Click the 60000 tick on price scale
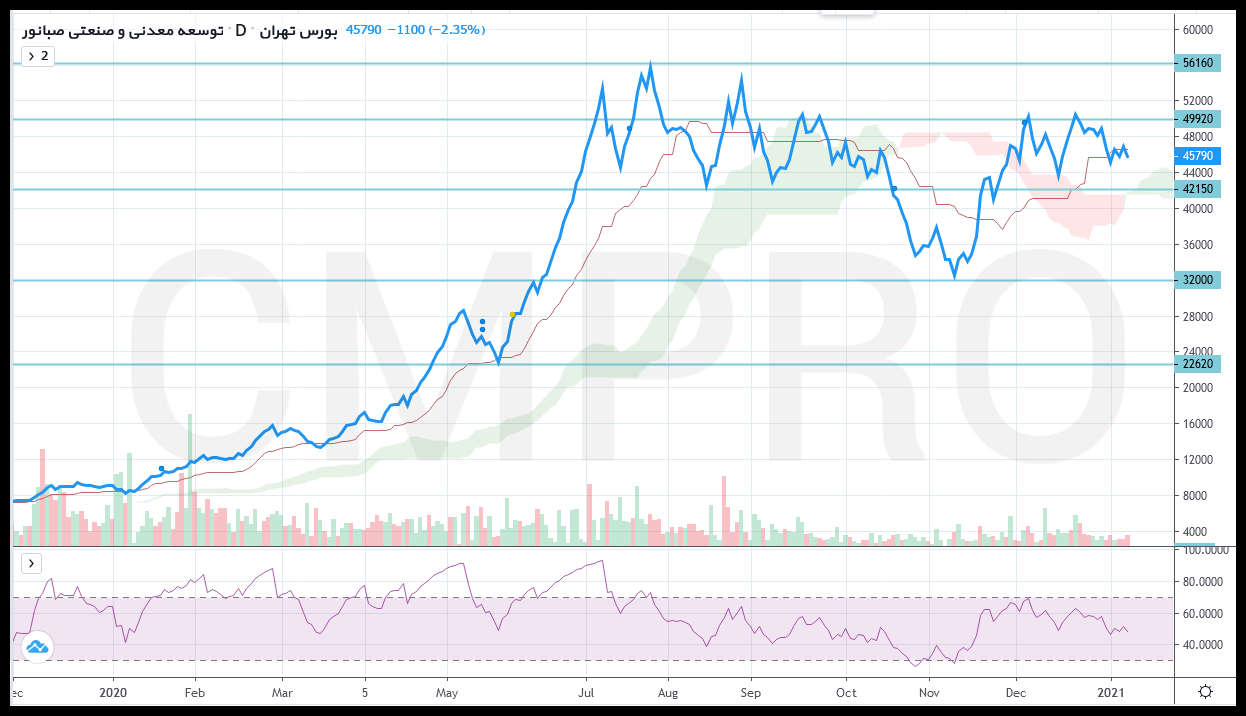The width and height of the screenshot is (1246, 716). coord(1197,29)
